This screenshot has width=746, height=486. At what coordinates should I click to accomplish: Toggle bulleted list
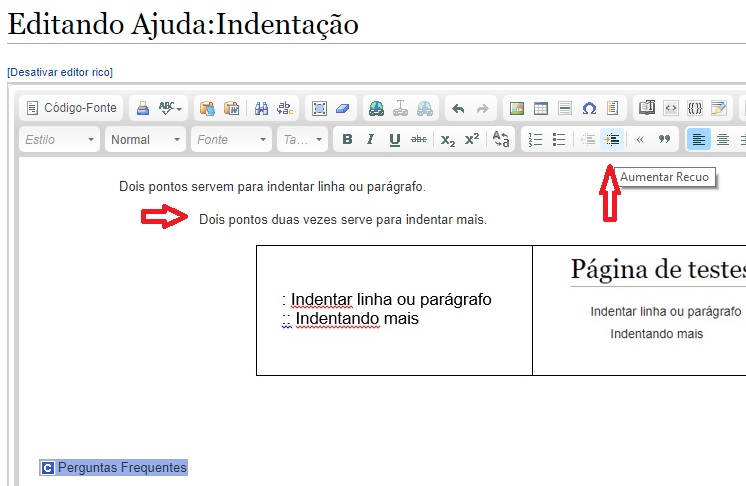pyautogui.click(x=559, y=139)
